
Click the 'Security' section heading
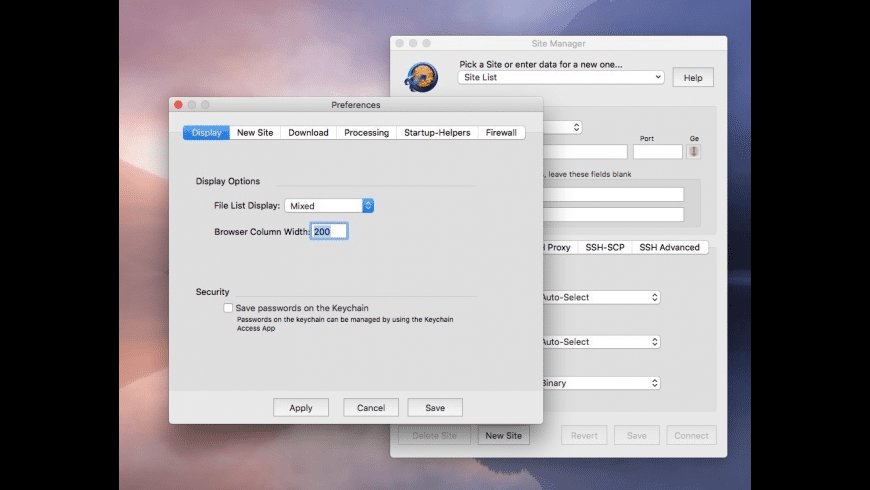[x=212, y=291]
